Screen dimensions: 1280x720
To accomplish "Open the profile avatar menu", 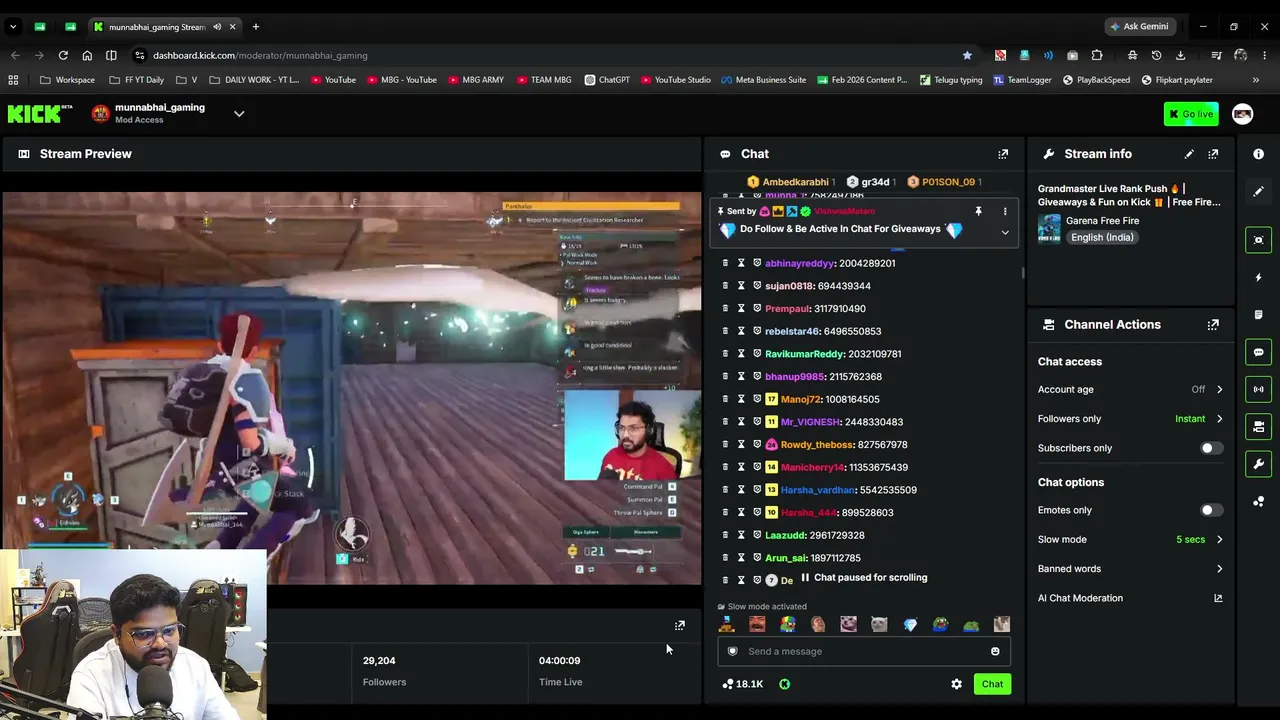I will (x=1242, y=114).
